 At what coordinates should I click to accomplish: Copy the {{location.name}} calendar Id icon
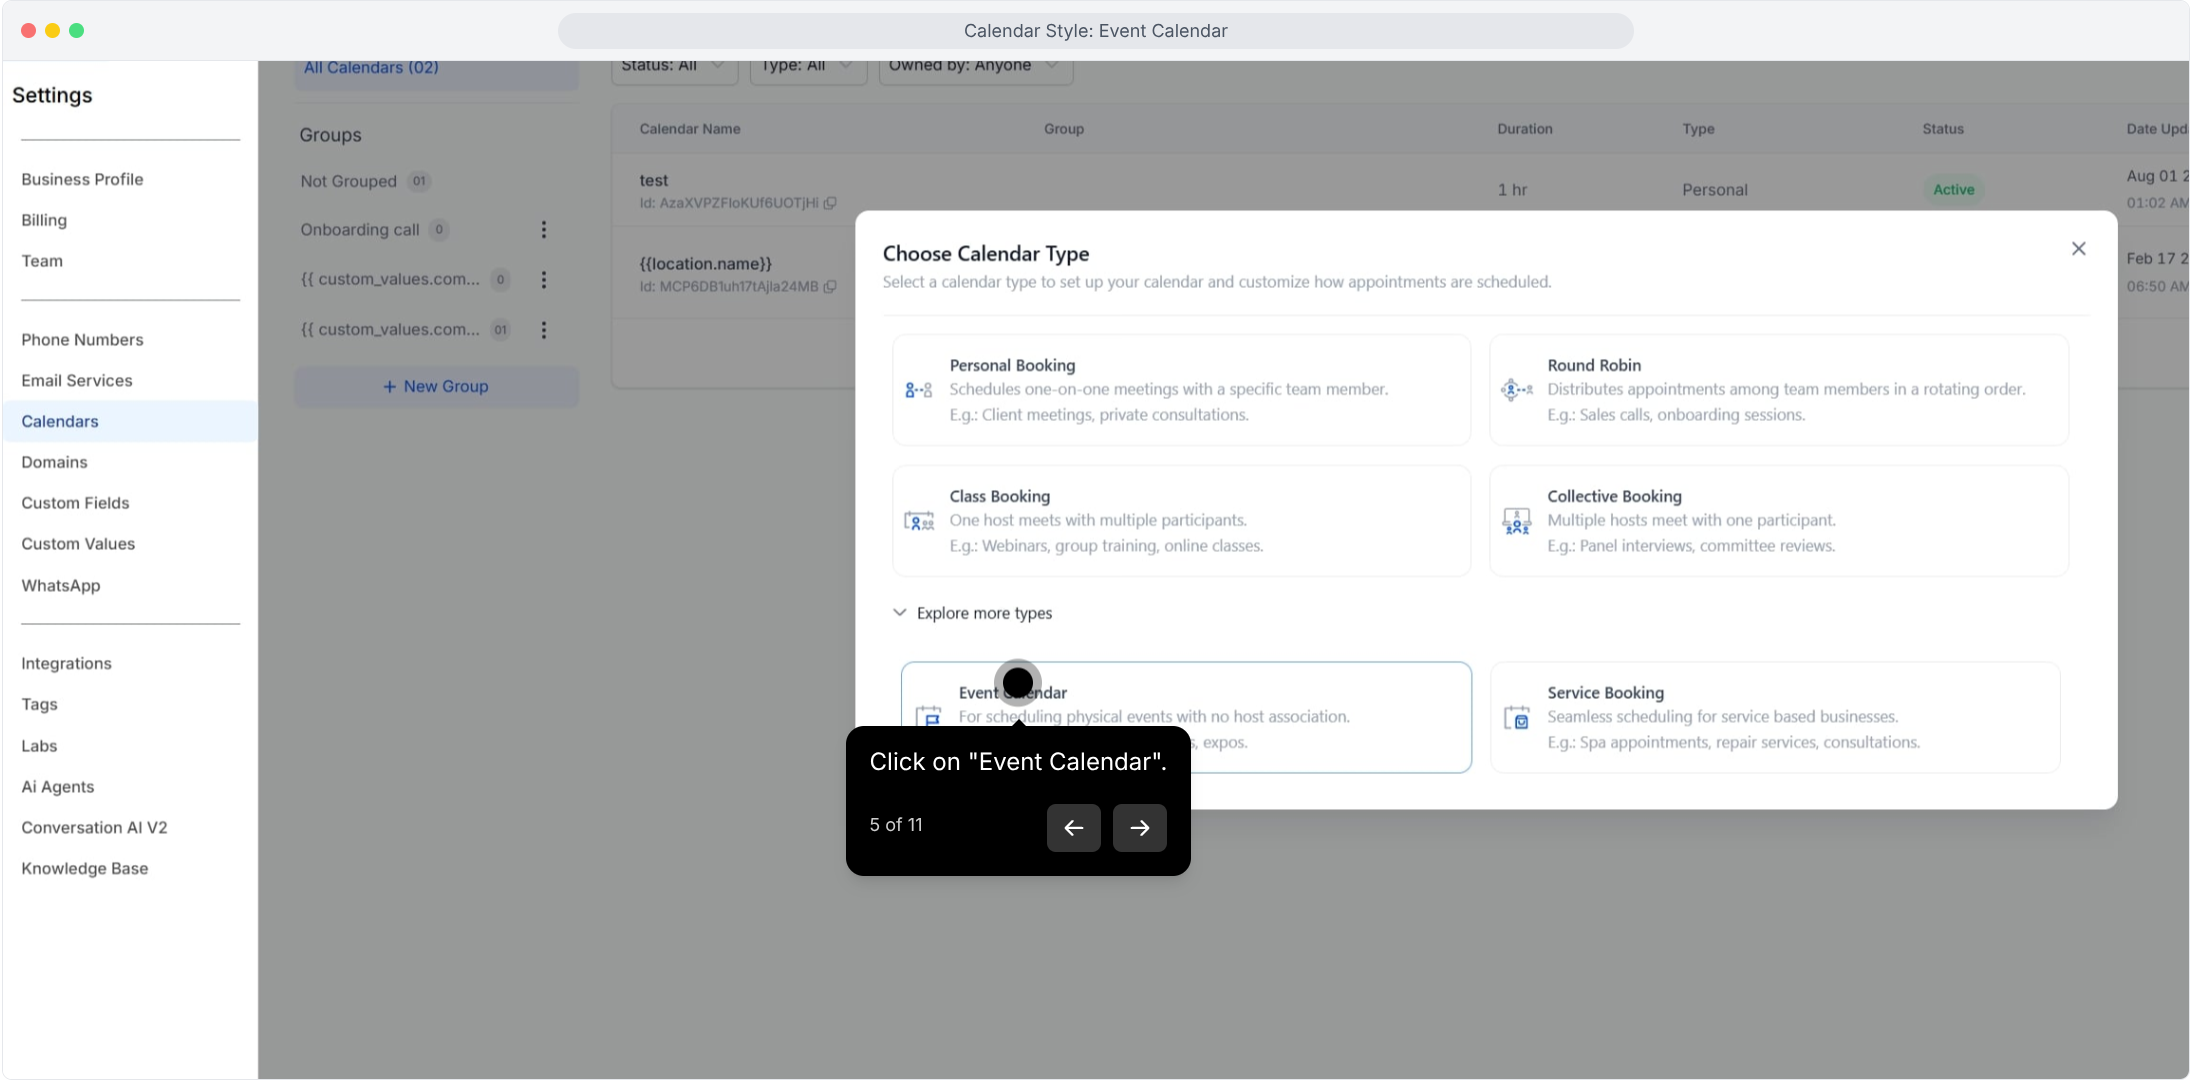(x=829, y=287)
